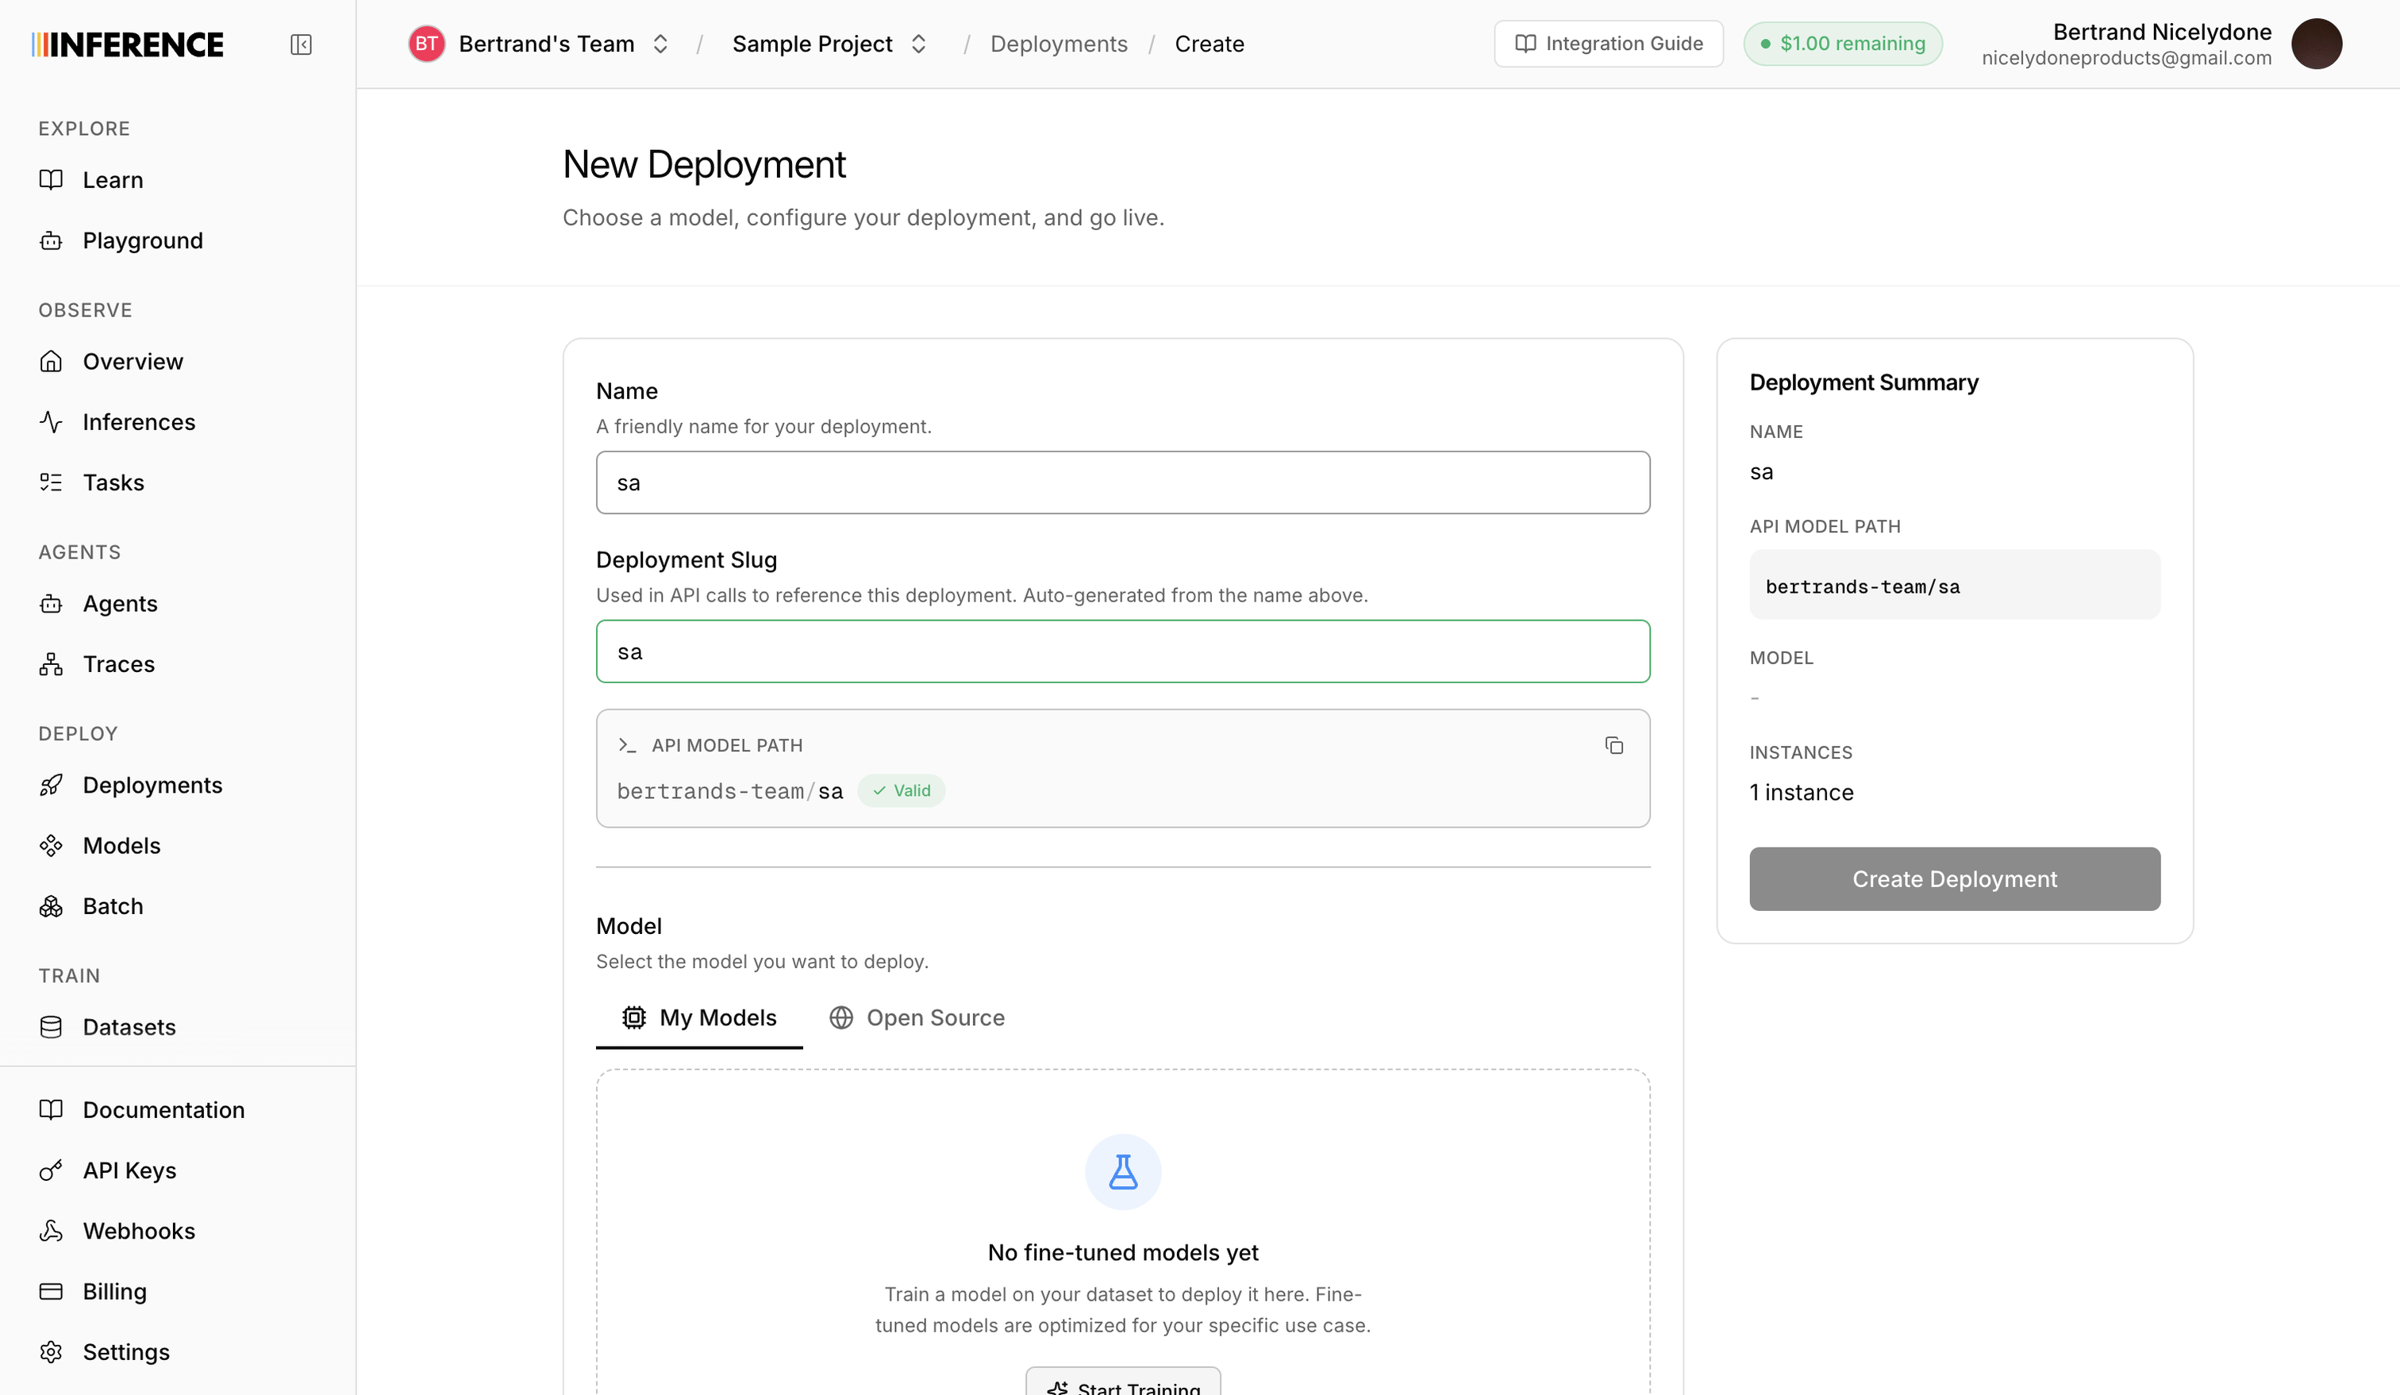The height and width of the screenshot is (1395, 2400).
Task: Click the INFERENCE logo
Action: click(x=128, y=44)
